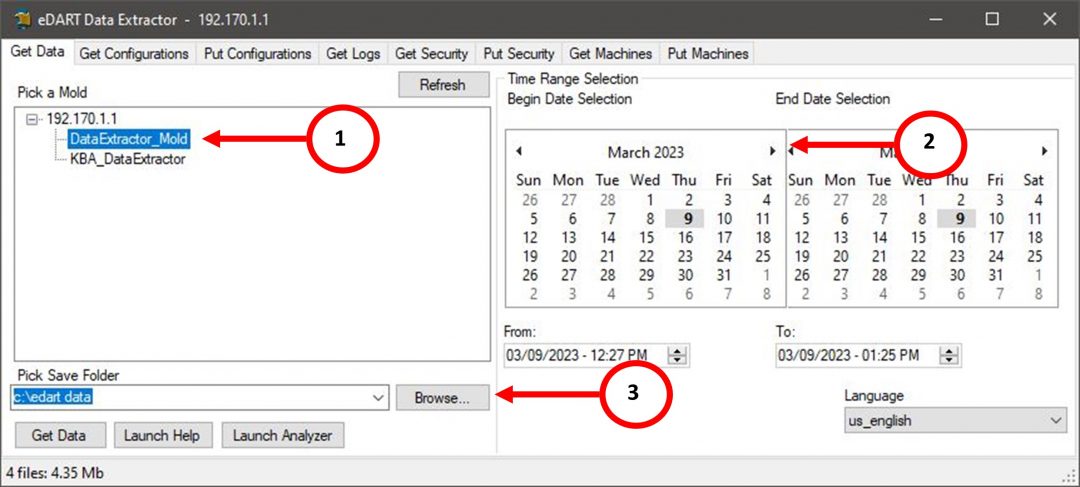
Task: Select the Get Data tab
Action: point(38,52)
